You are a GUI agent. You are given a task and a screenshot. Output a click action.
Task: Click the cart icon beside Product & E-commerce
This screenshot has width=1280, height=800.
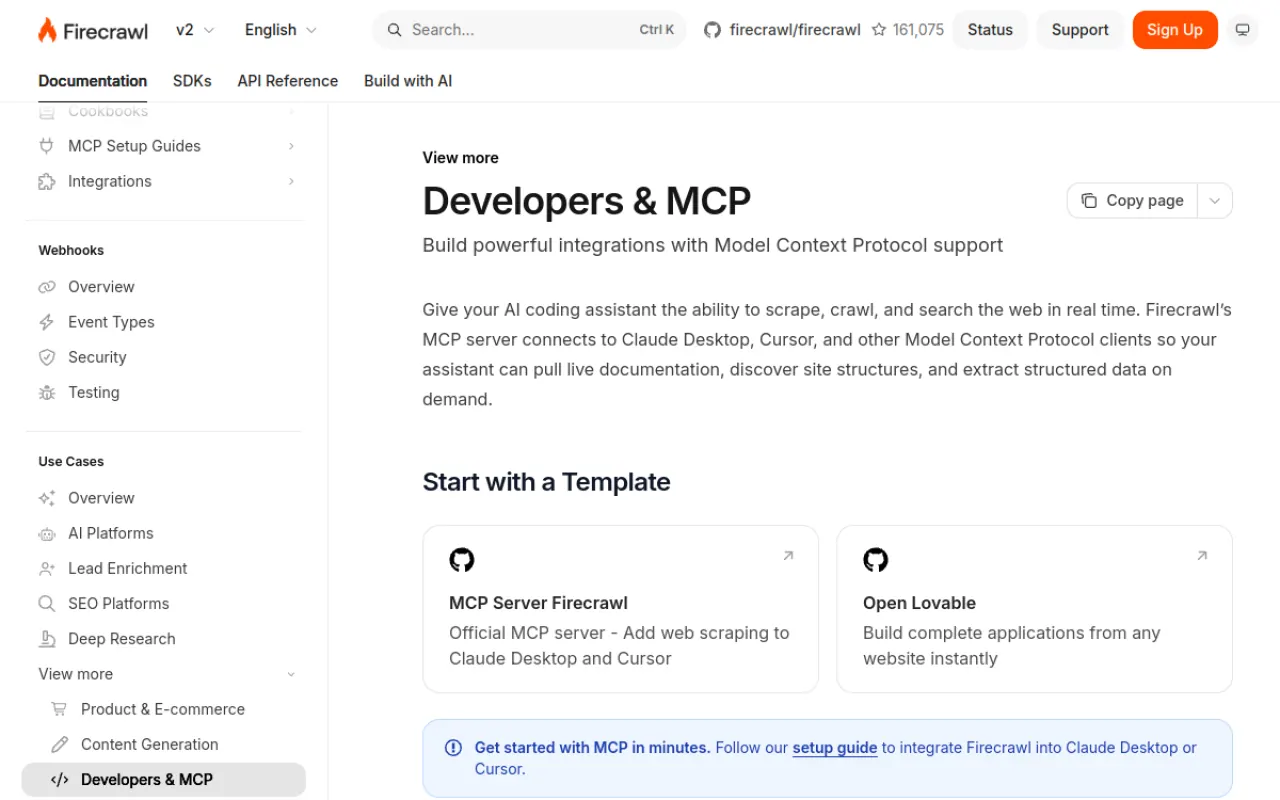[59, 709]
